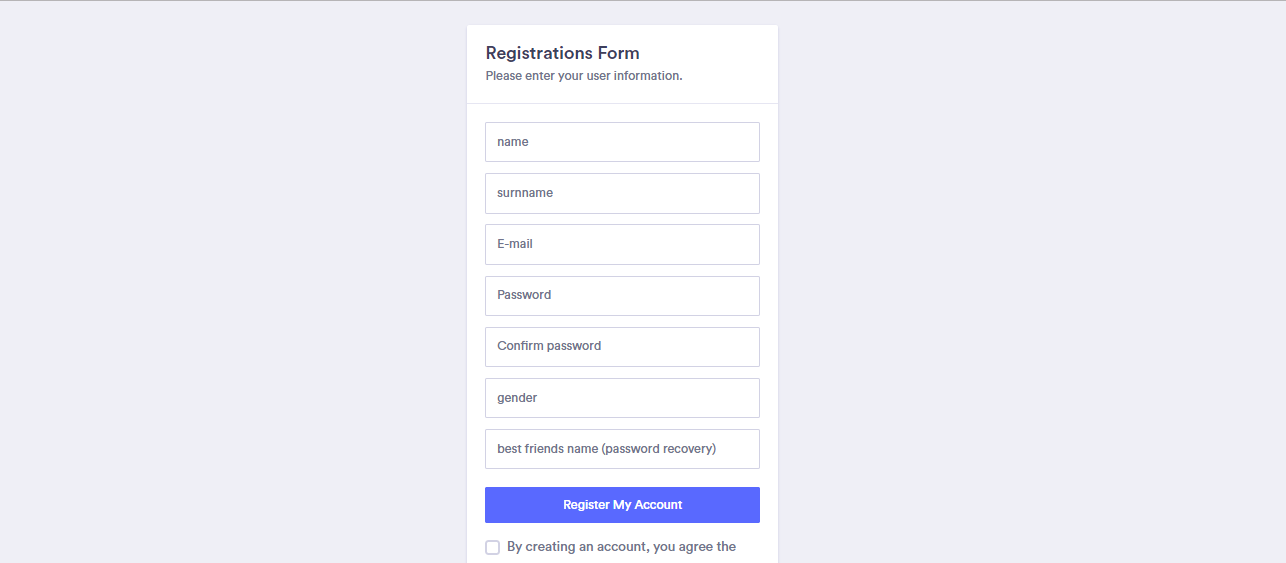
Task: Click the 'E-mail' placeholder text
Action: tap(515, 244)
